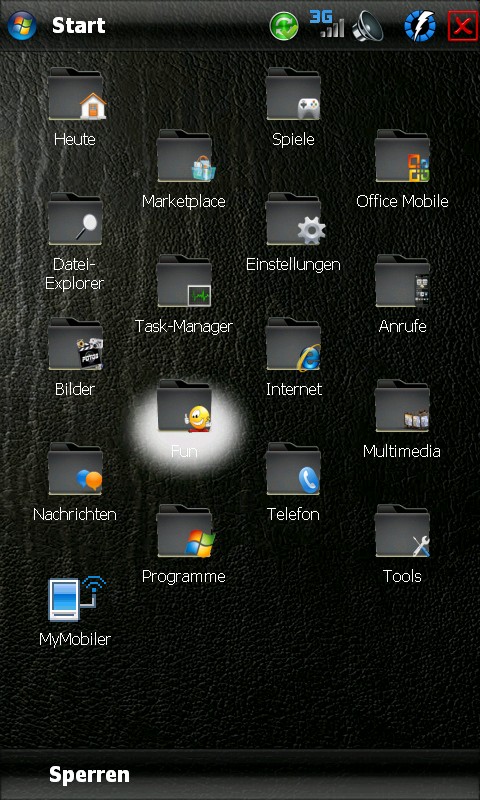480x800 pixels.
Task: Select the highlighted Fun folder
Action: point(185,407)
